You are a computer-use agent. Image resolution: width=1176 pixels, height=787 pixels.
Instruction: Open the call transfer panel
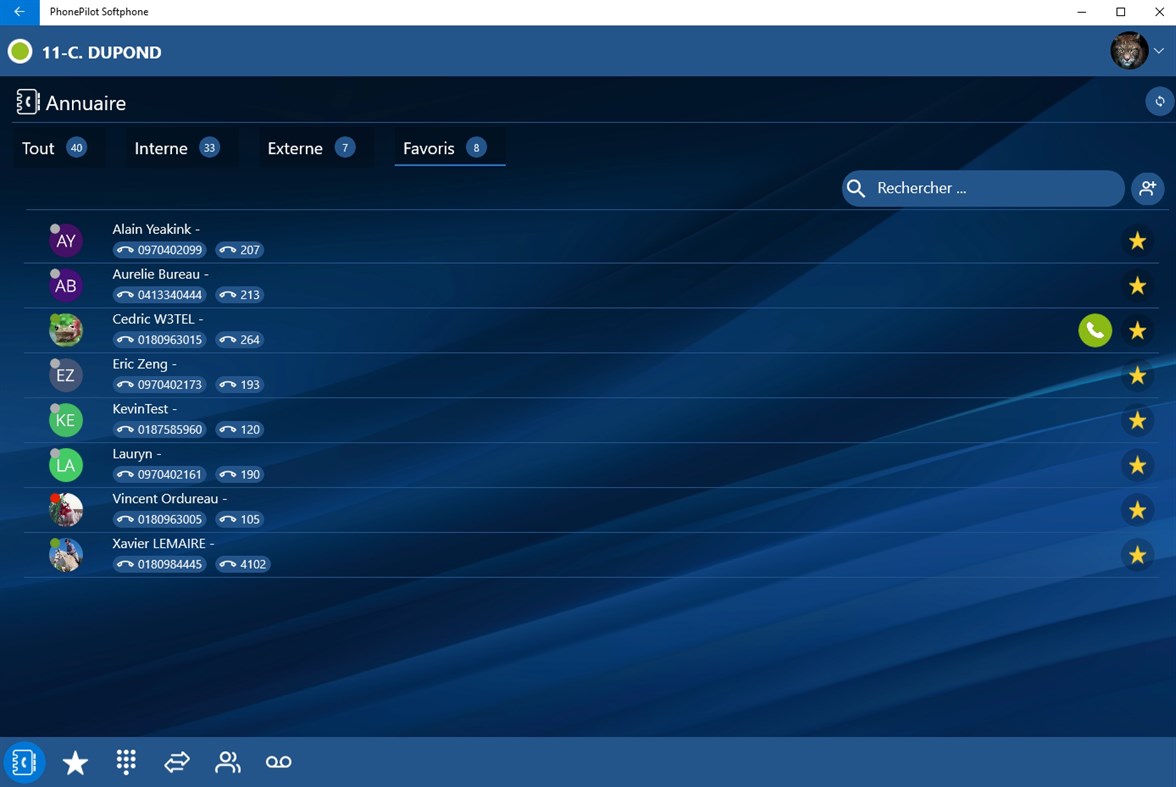(176, 762)
